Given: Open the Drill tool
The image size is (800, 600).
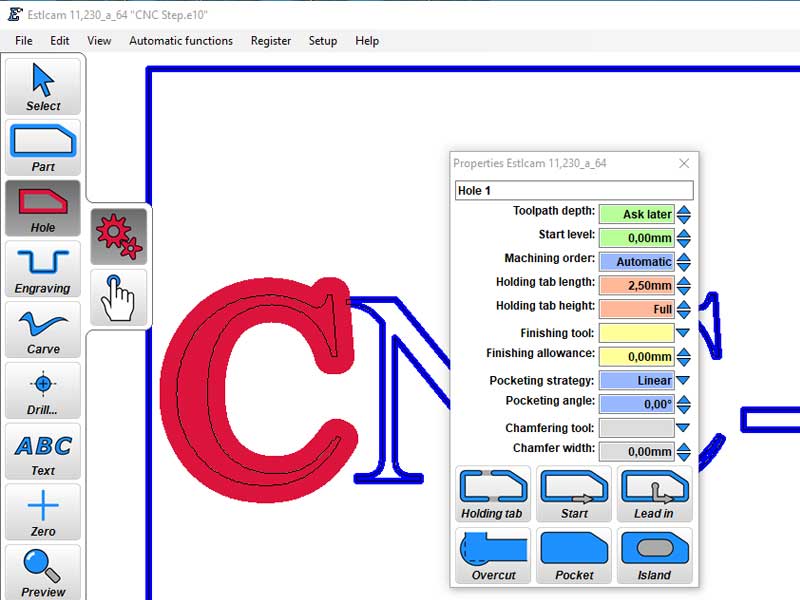Looking at the screenshot, I should [x=43, y=391].
